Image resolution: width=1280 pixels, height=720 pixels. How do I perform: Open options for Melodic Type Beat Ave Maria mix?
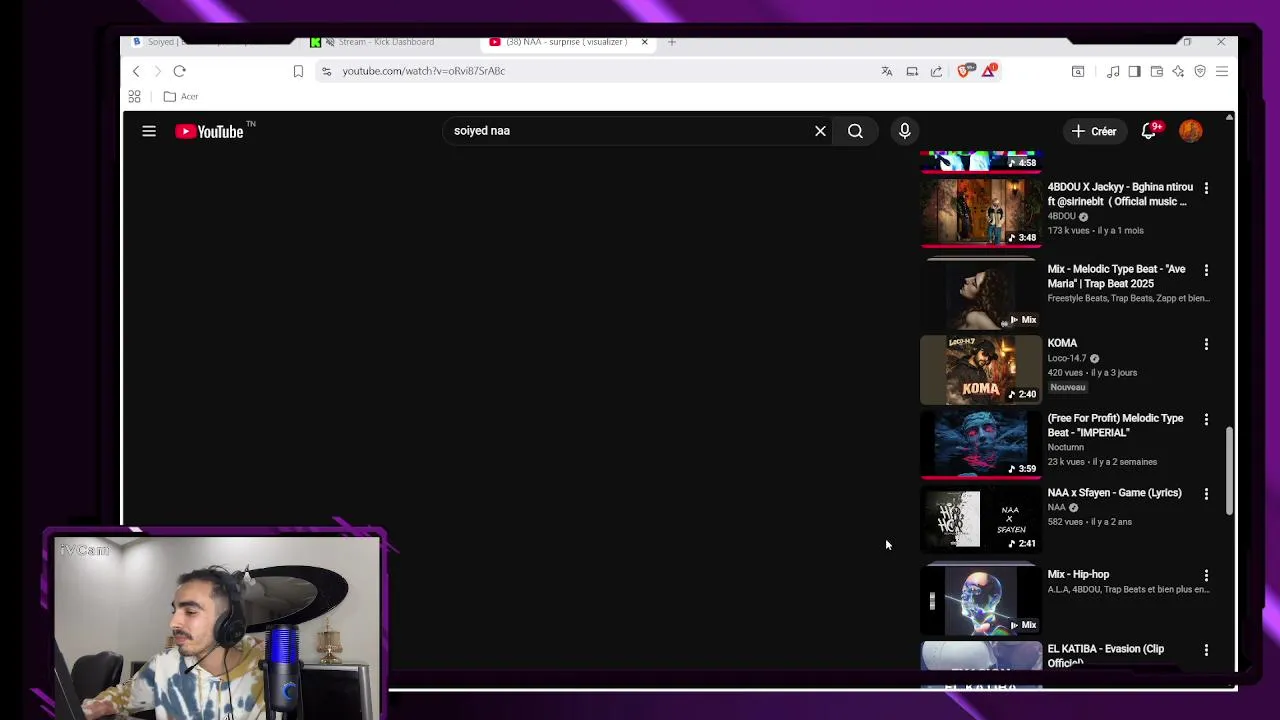coord(1206,270)
